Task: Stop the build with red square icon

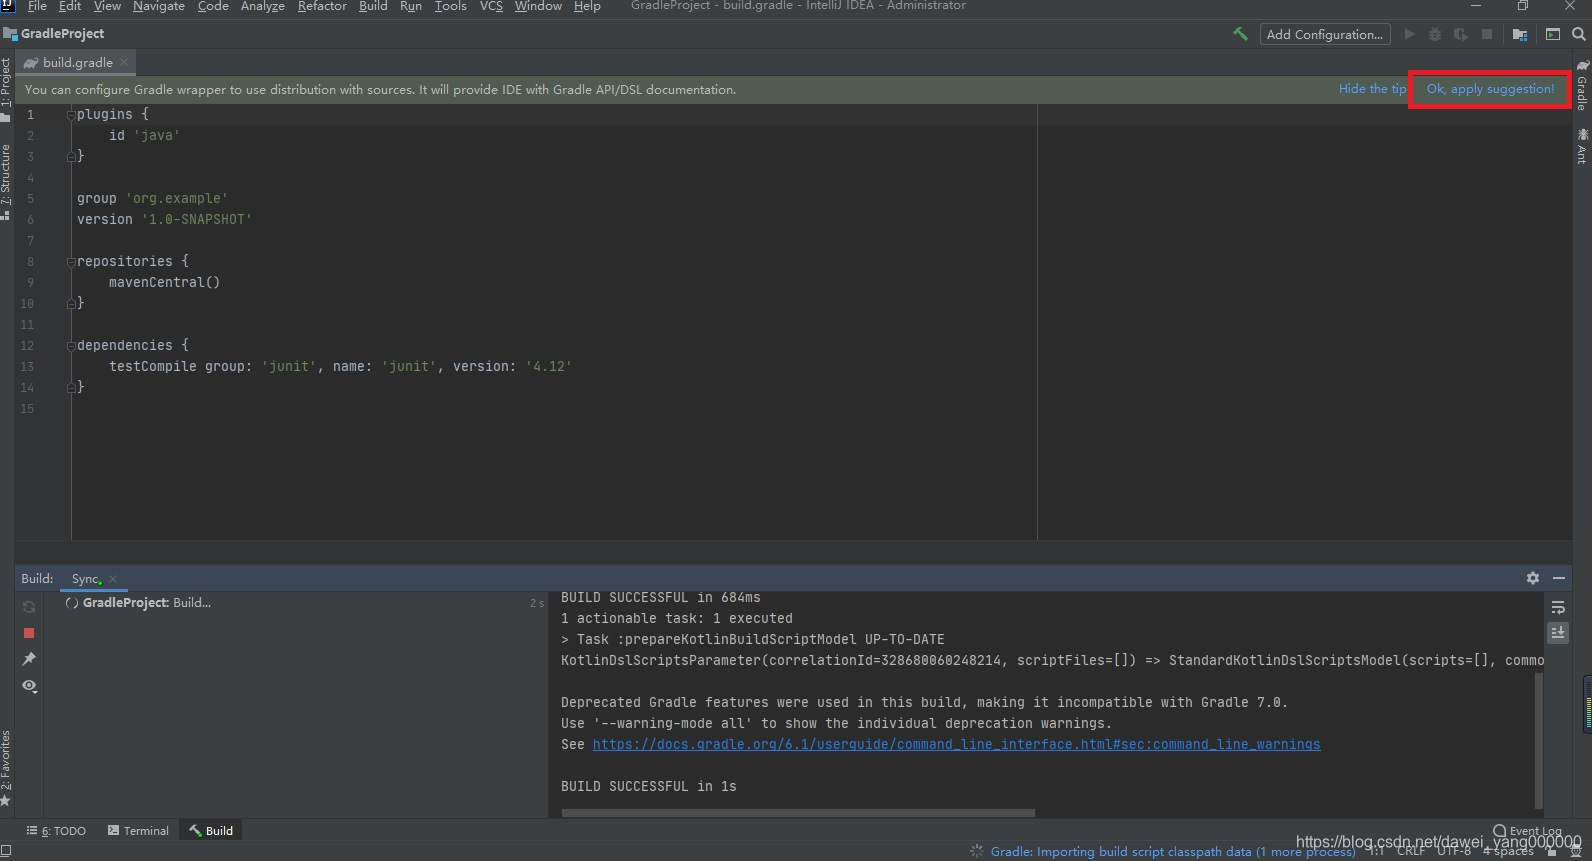Action: [x=29, y=633]
